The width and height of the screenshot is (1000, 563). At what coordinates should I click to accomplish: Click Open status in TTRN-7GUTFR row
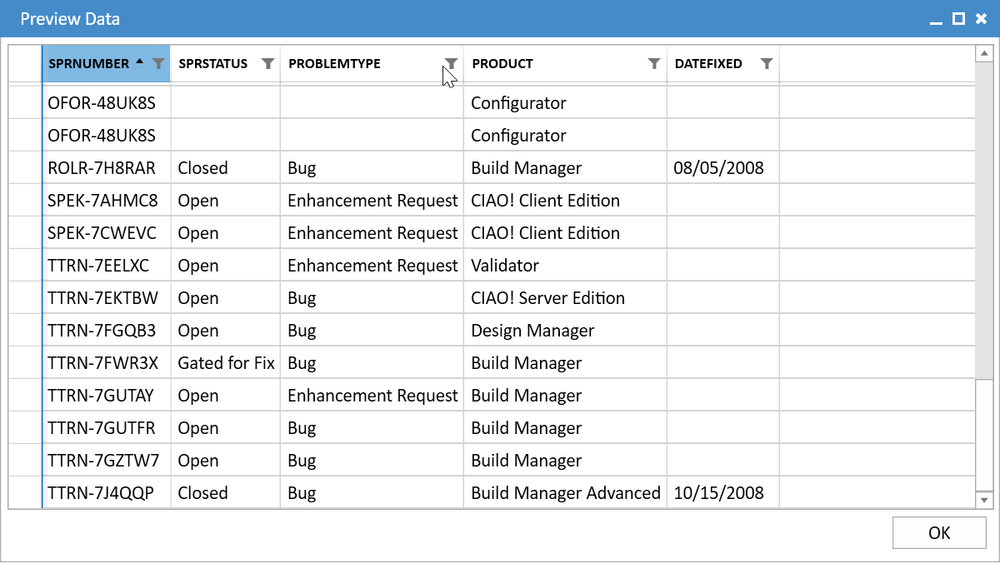[226, 428]
